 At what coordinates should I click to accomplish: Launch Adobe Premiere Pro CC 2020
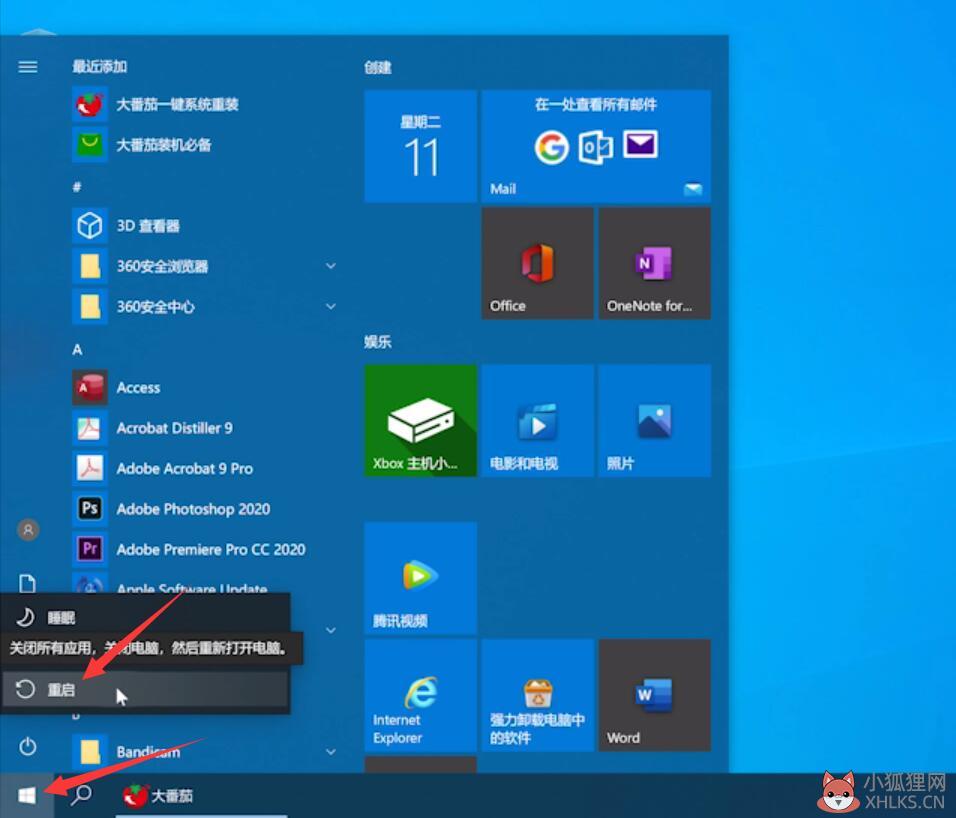[204, 550]
